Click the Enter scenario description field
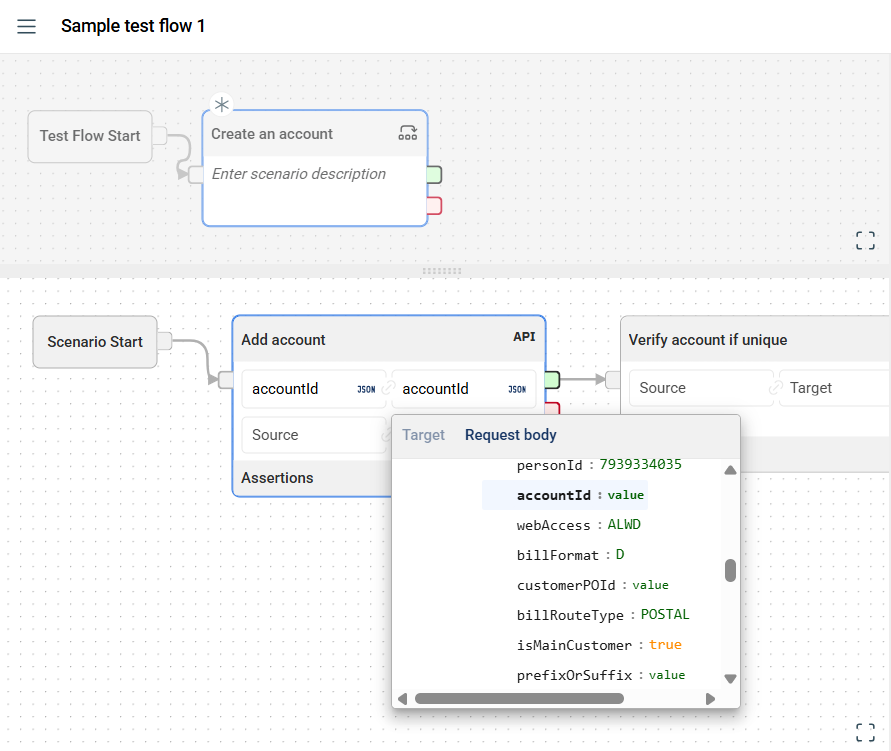 click(x=299, y=174)
